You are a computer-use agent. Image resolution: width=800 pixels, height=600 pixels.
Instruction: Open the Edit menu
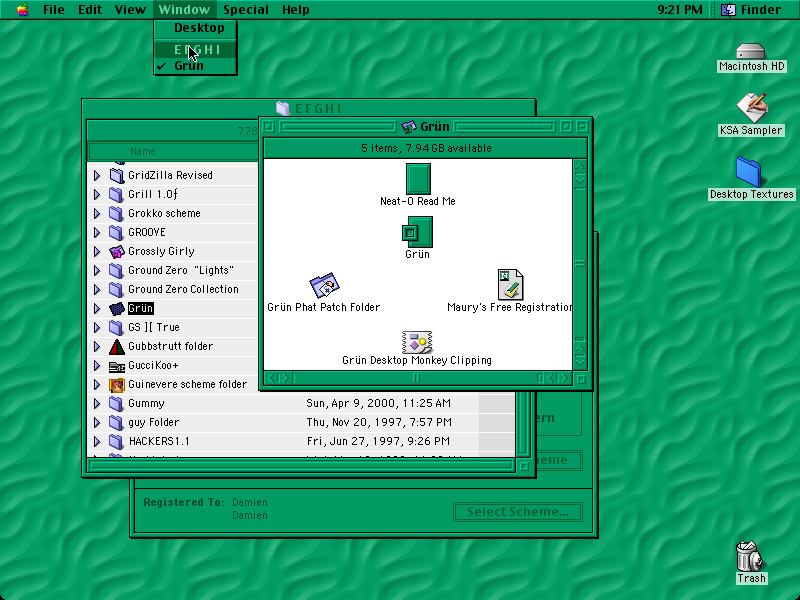point(90,9)
